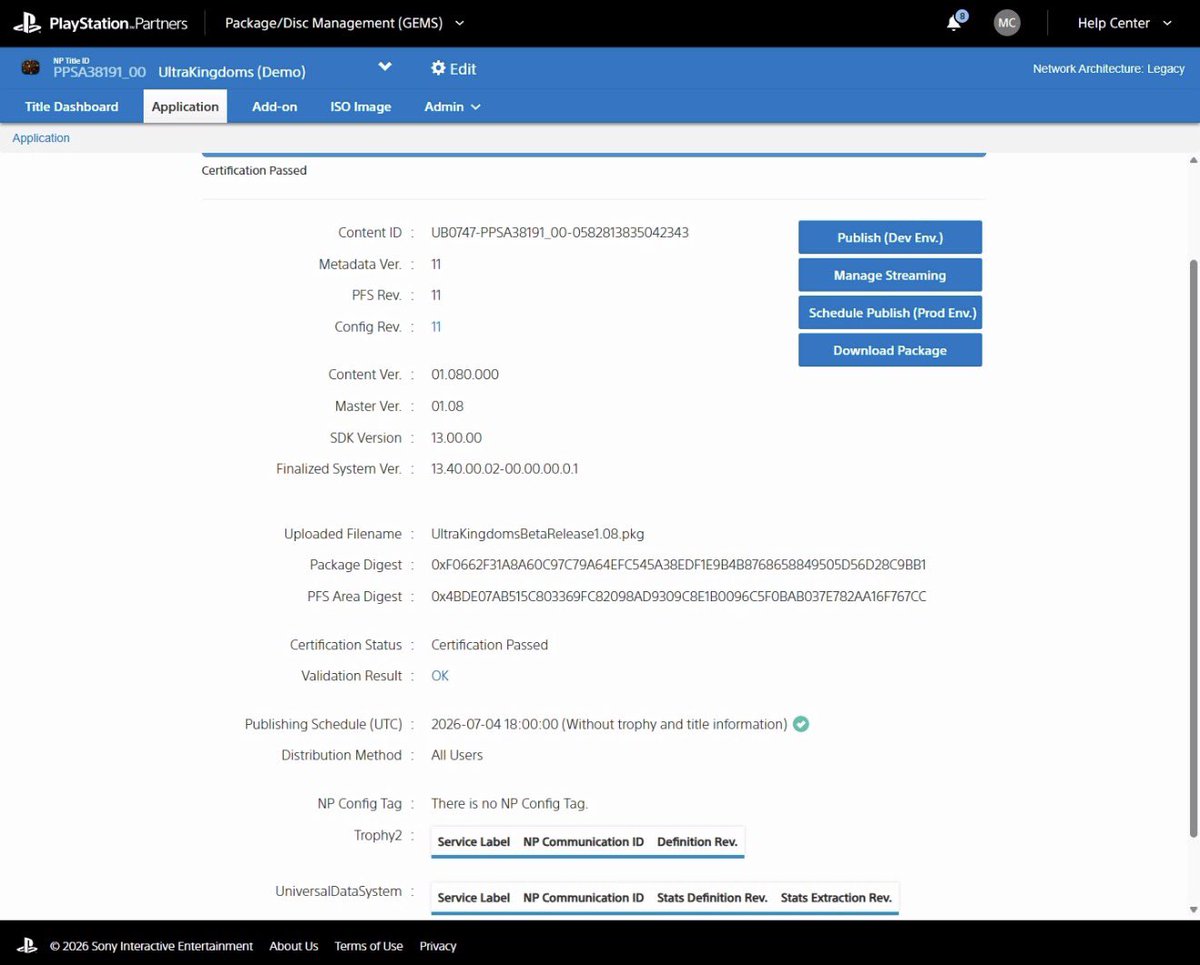Open the notifications bell
The width and height of the screenshot is (1200, 965).
point(955,23)
